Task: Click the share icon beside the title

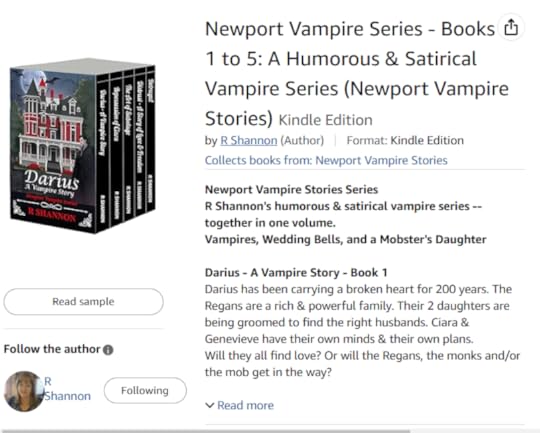Action: tap(511, 27)
